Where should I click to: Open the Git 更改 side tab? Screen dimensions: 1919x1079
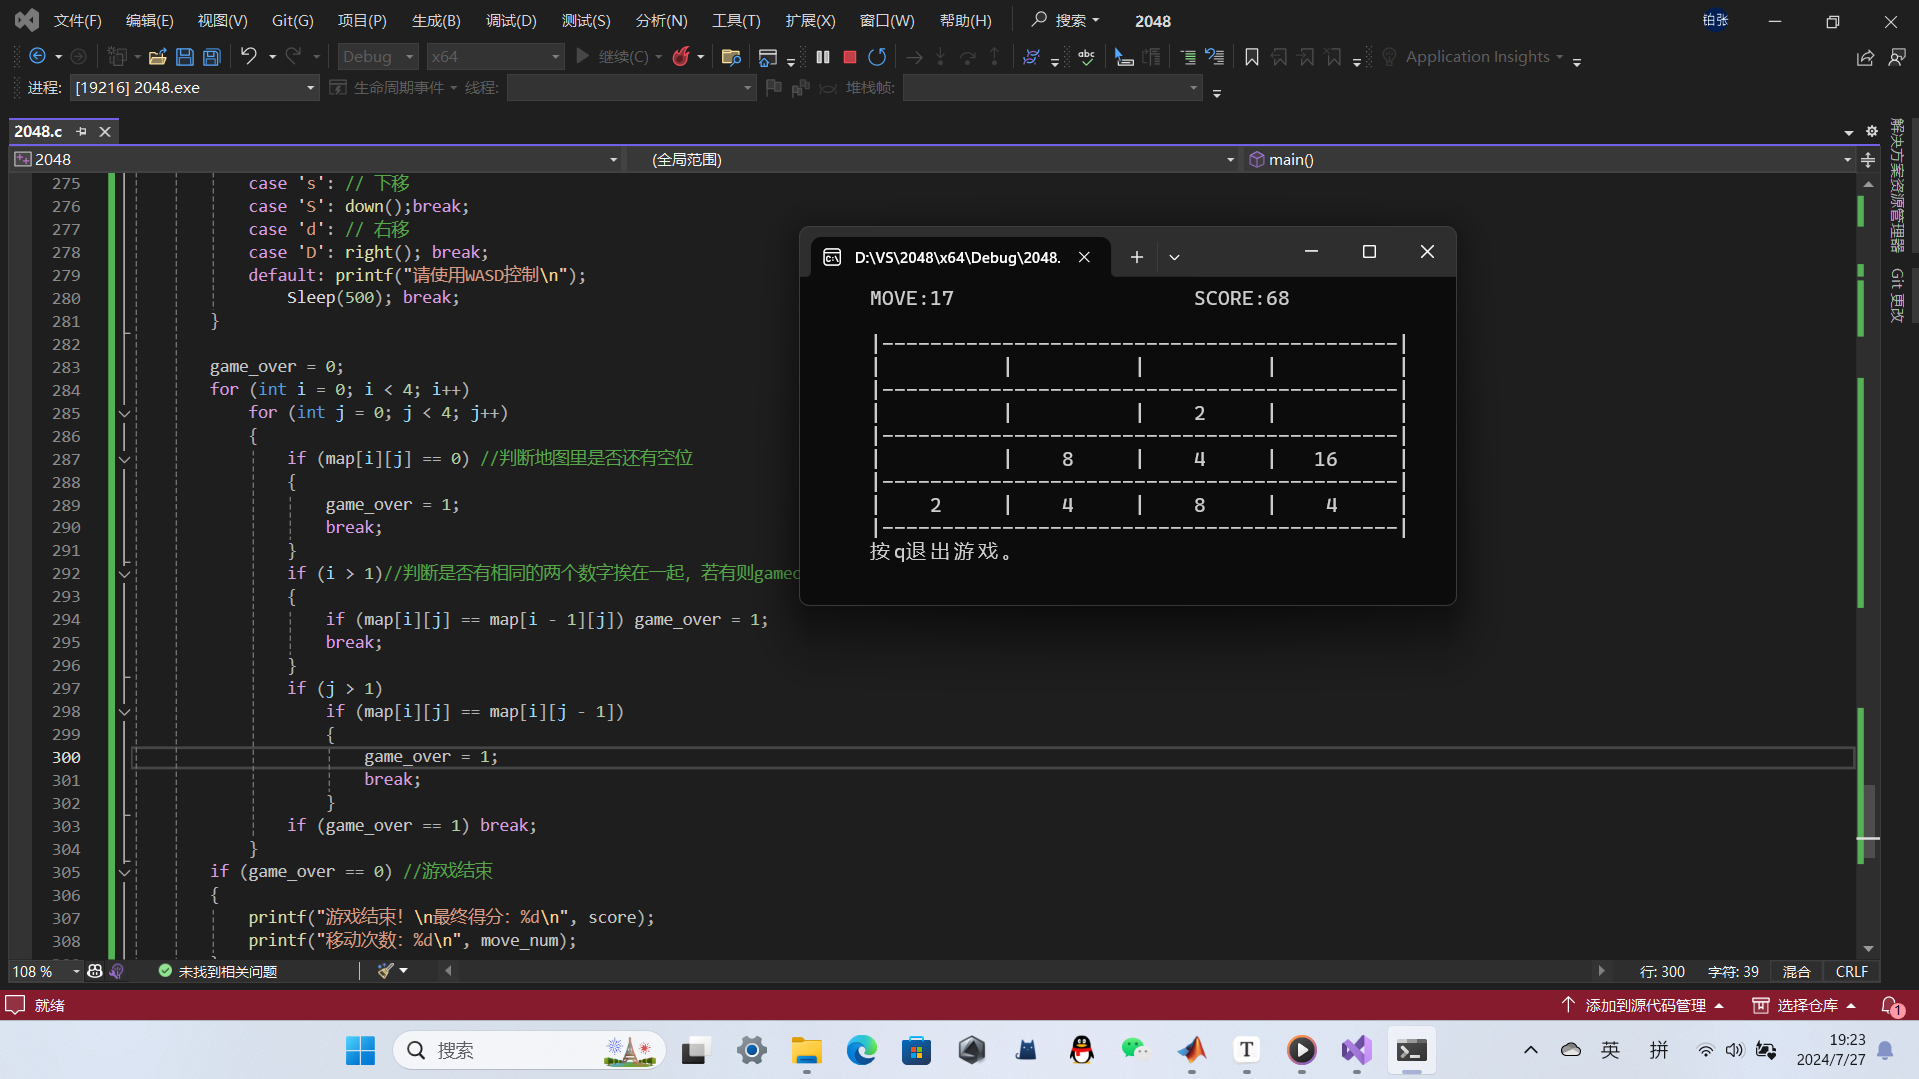tap(1897, 295)
